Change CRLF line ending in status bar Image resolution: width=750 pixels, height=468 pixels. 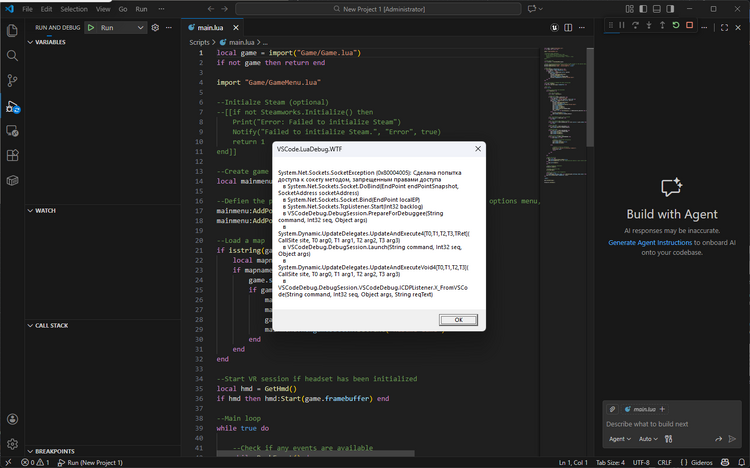664,463
